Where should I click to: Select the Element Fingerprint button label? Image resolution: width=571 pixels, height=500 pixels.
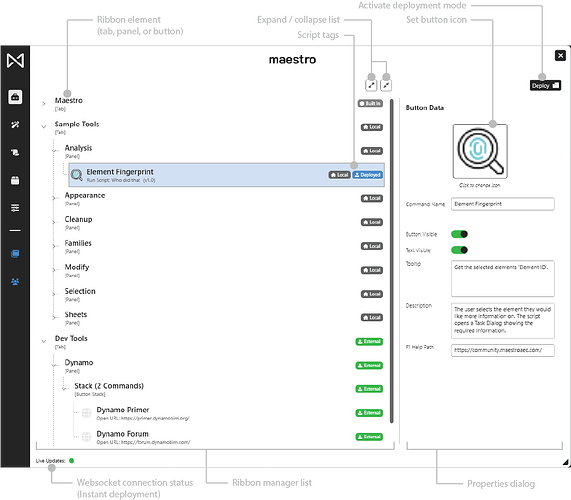point(120,172)
